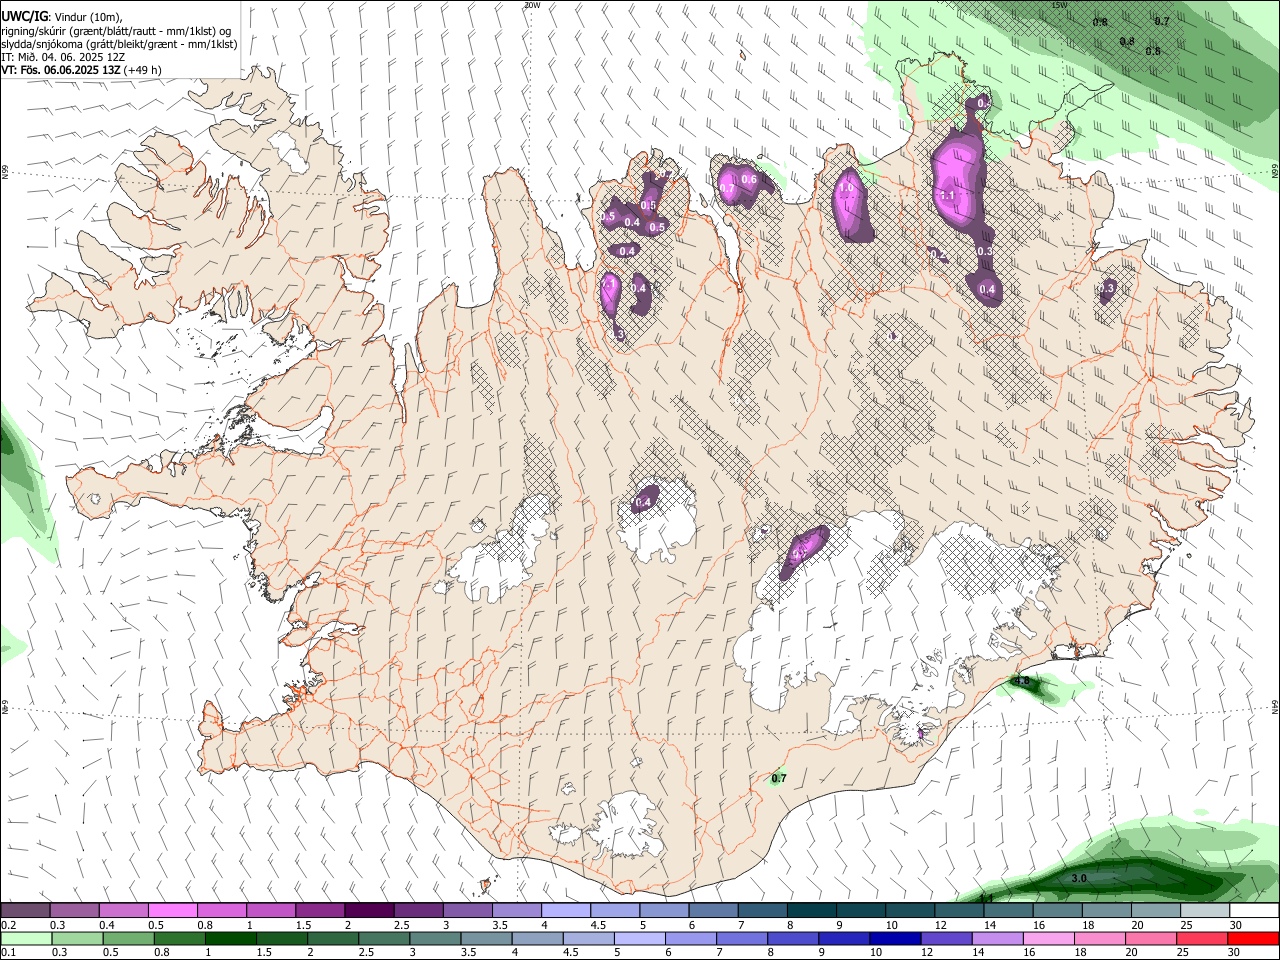Click the '0.8' tick label on the snow scale
Viewport: 1280px width, 960px height.
(205, 925)
